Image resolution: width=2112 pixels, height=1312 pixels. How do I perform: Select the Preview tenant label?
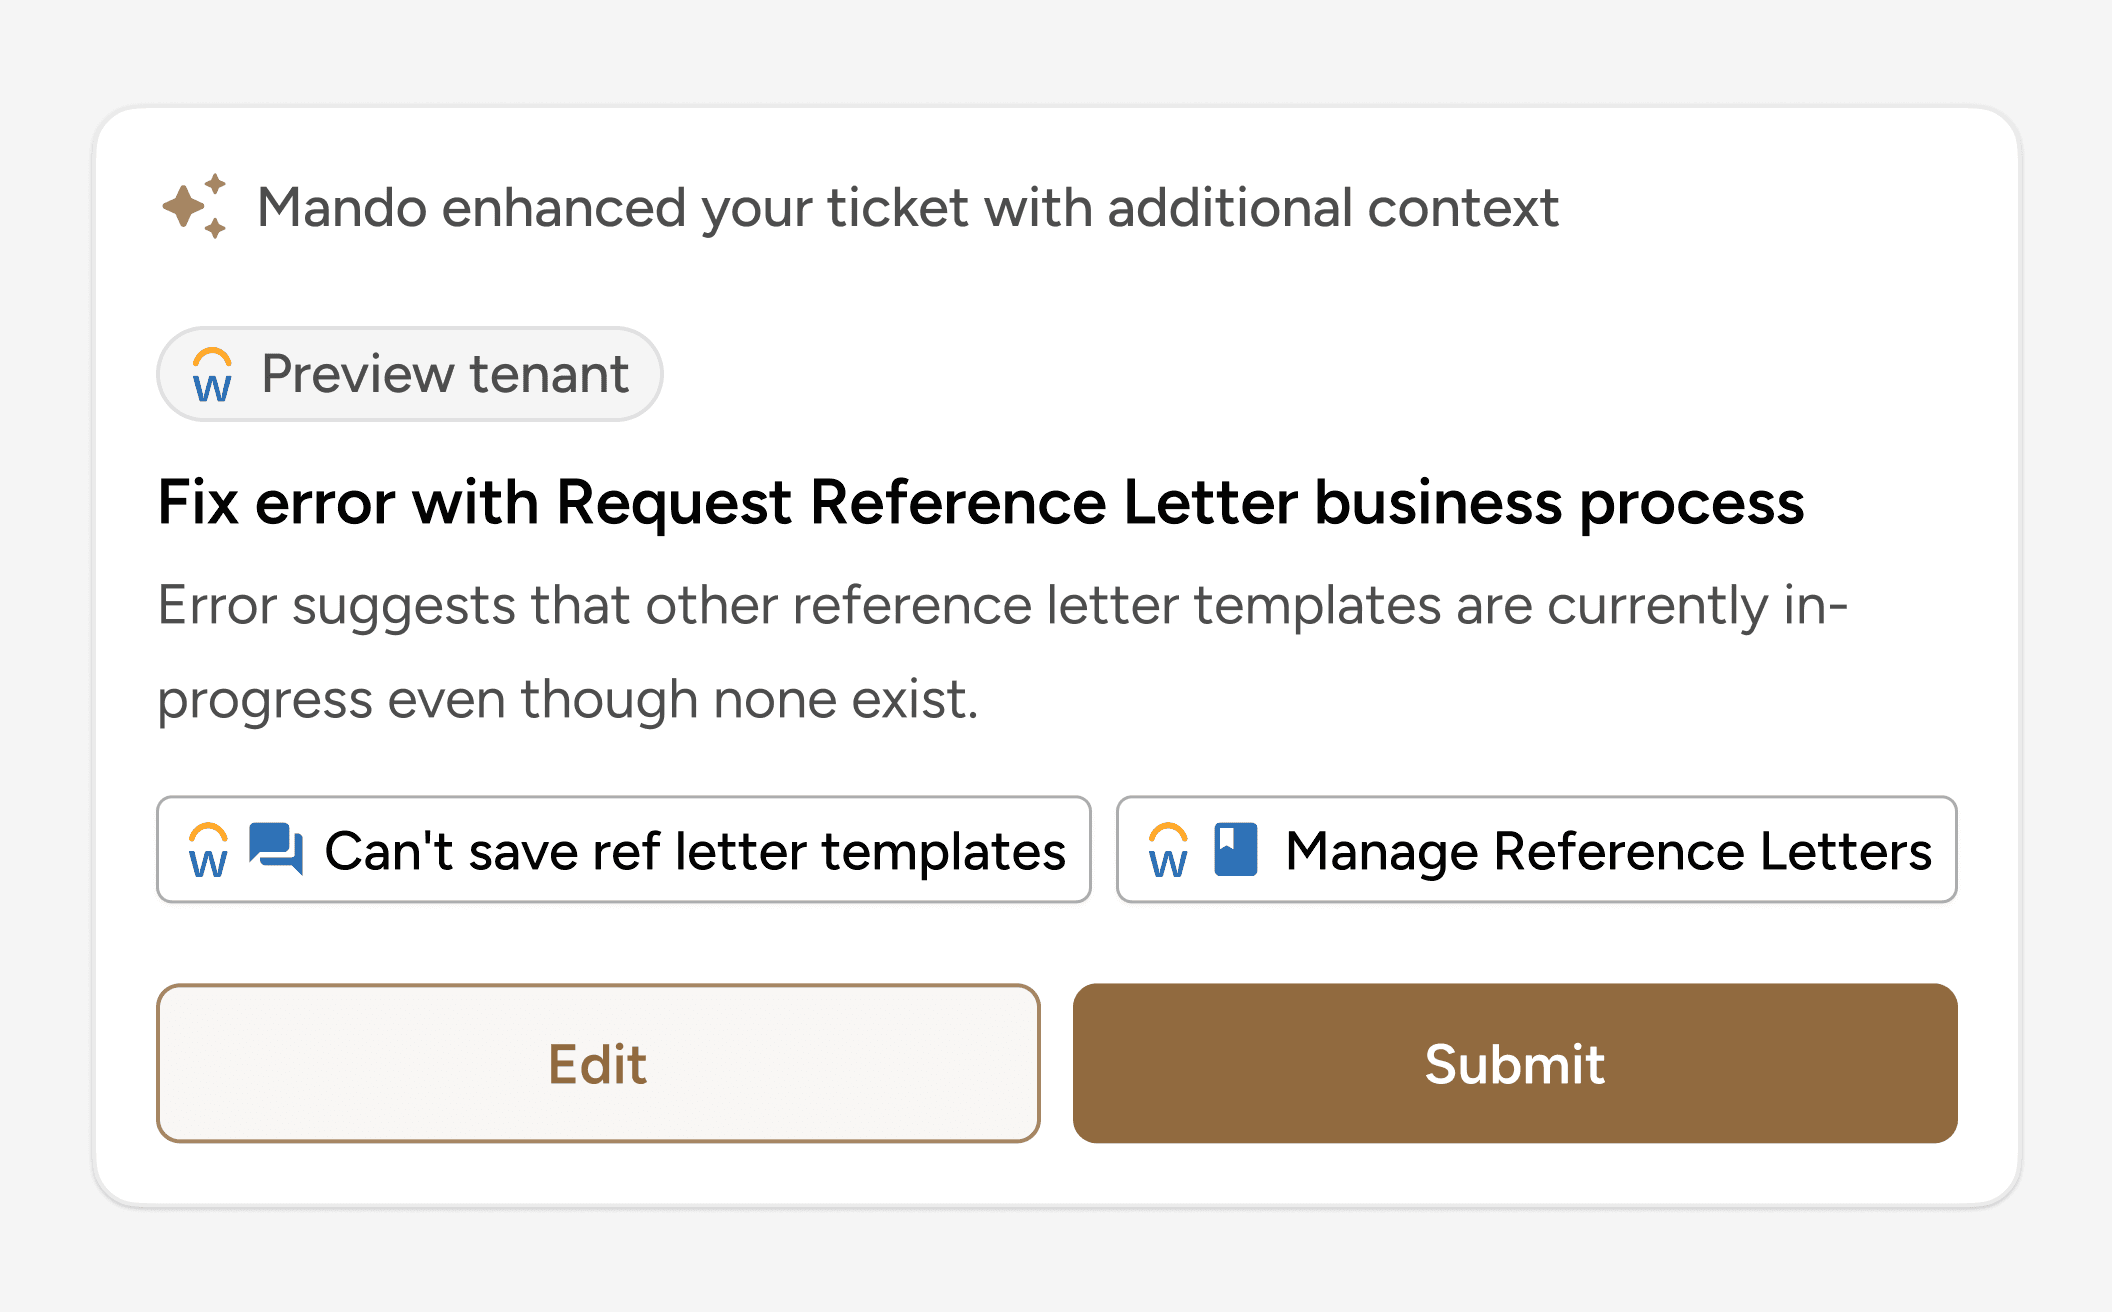point(445,374)
